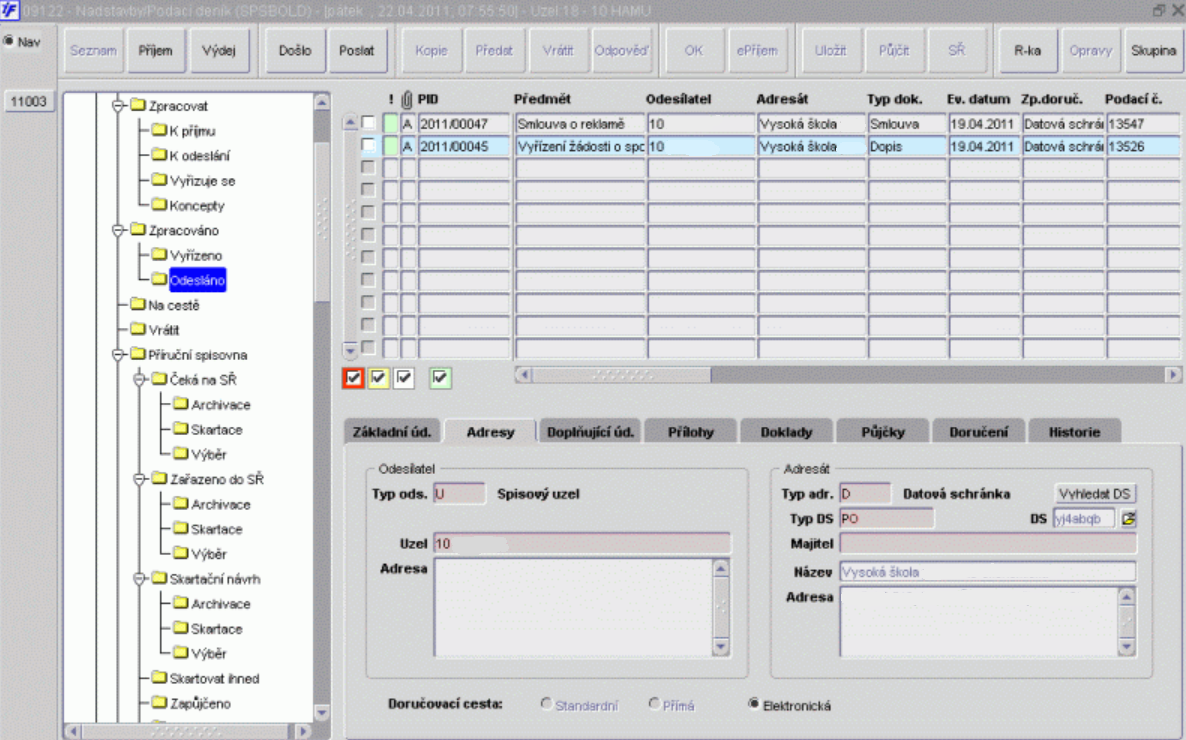Click the tree panel scroll down arrow
This screenshot has height=740, width=1186.
321,712
